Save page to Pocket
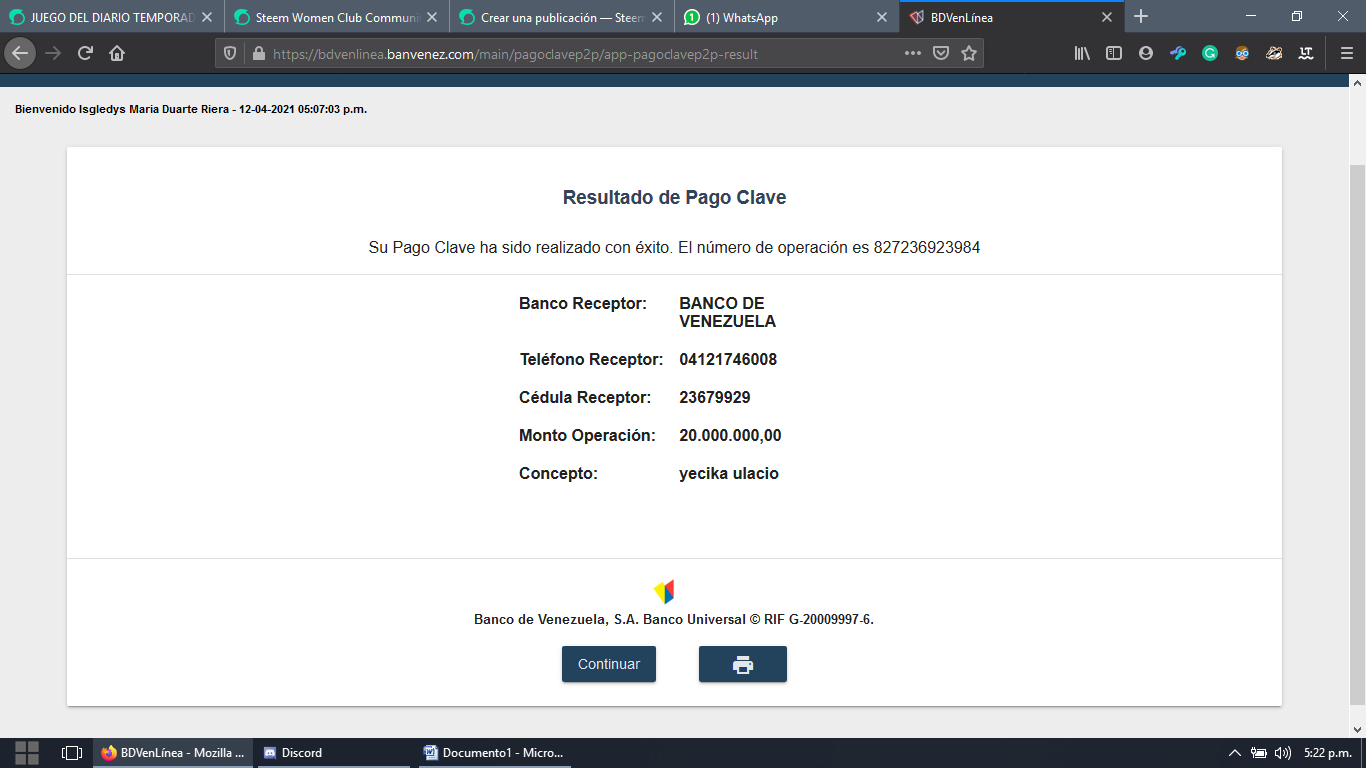 click(x=941, y=54)
